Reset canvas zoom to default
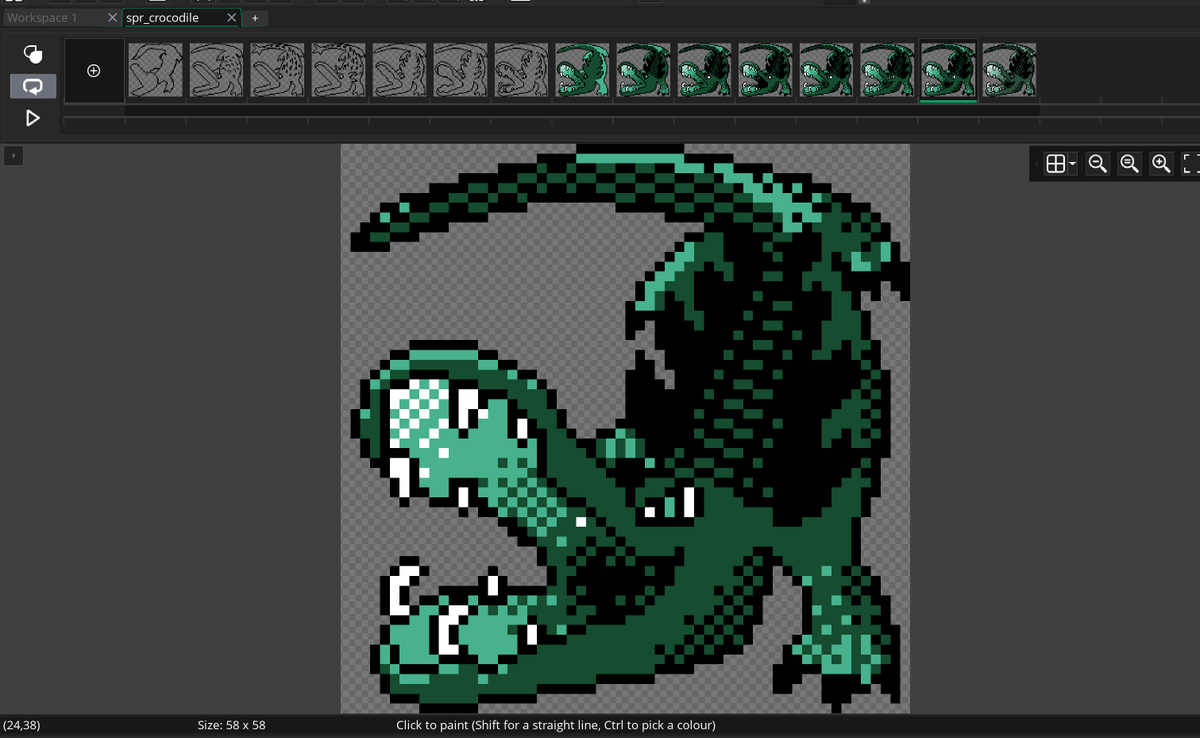The image size is (1200, 738). 1129,164
